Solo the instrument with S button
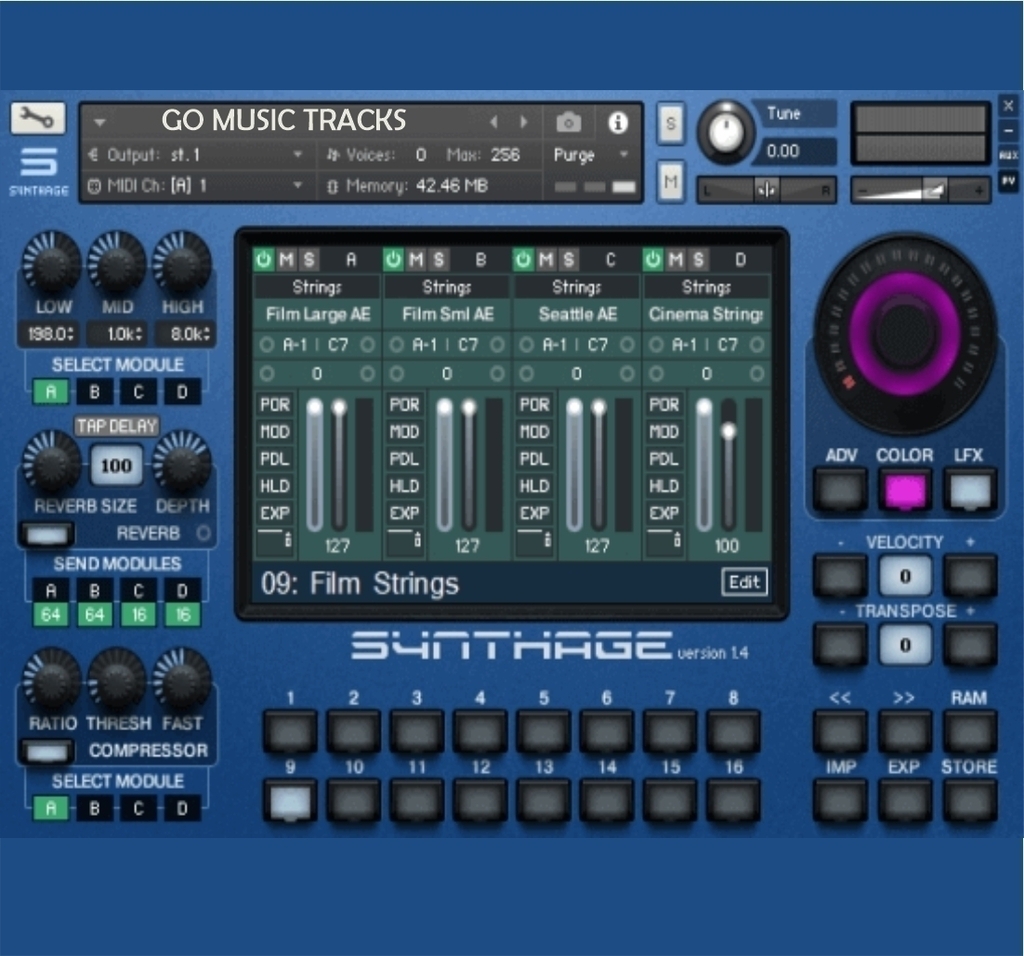1024x956 pixels. (671, 123)
